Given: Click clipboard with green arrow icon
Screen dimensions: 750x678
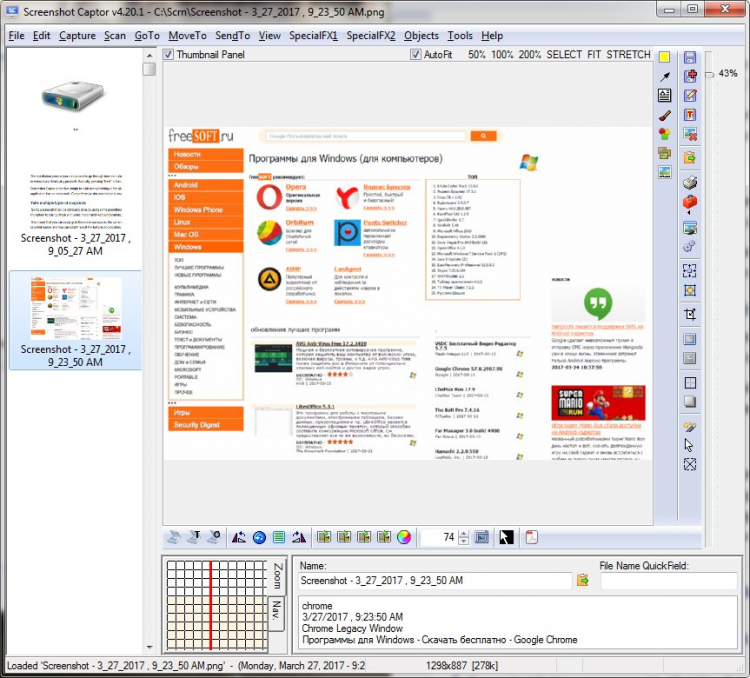Looking at the screenshot, I should coord(690,157).
